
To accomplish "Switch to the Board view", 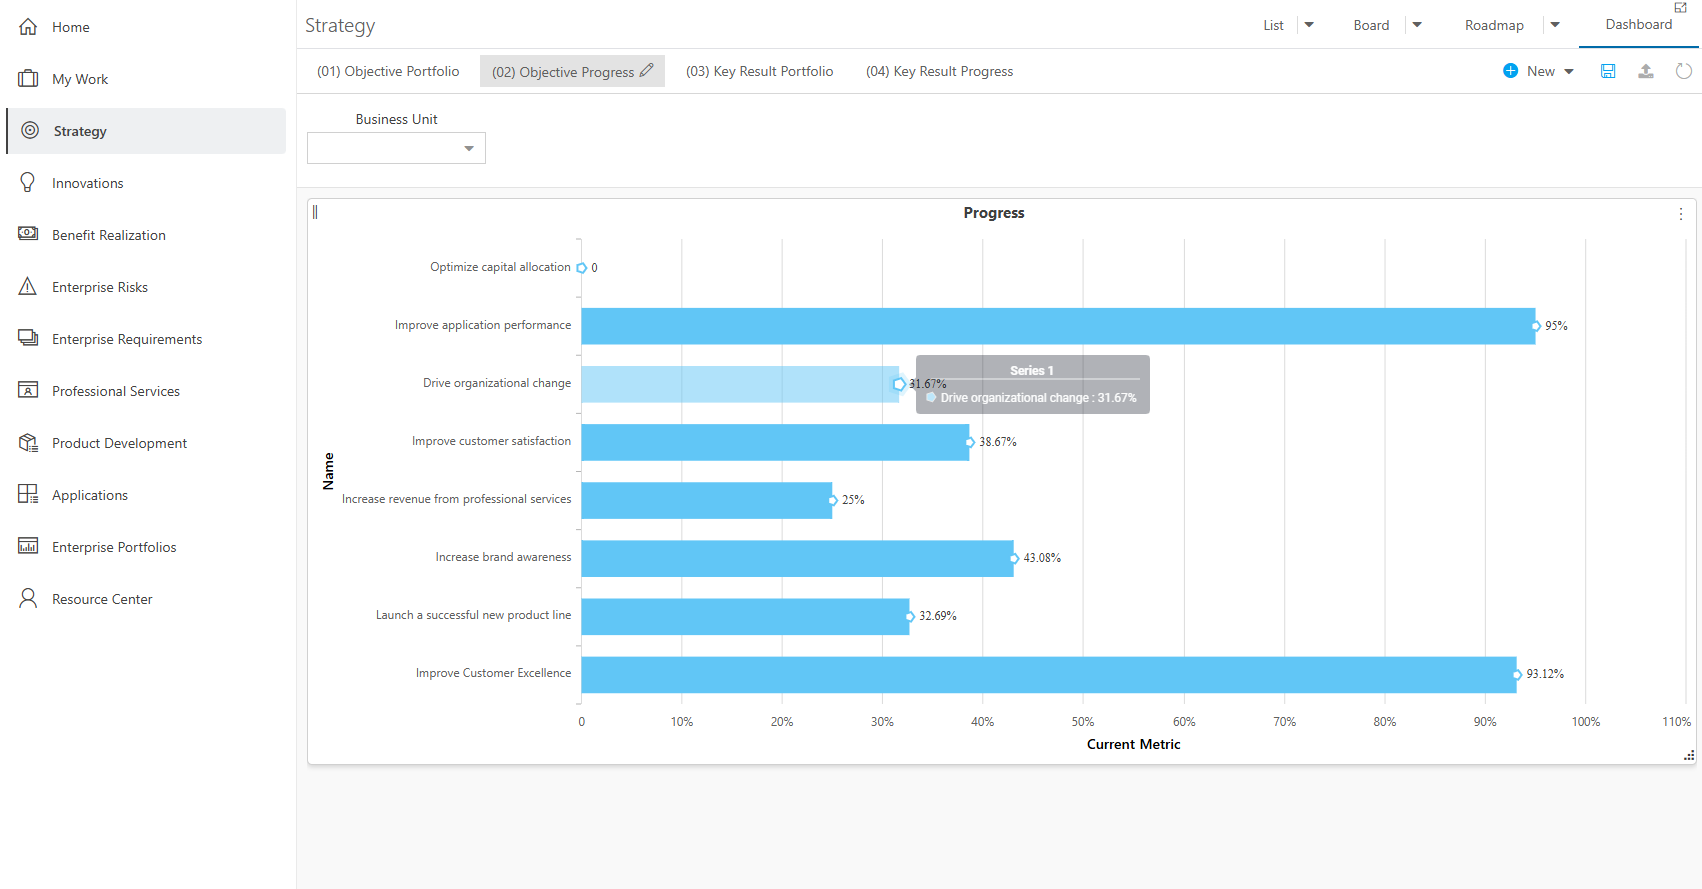I will click(x=1371, y=25).
